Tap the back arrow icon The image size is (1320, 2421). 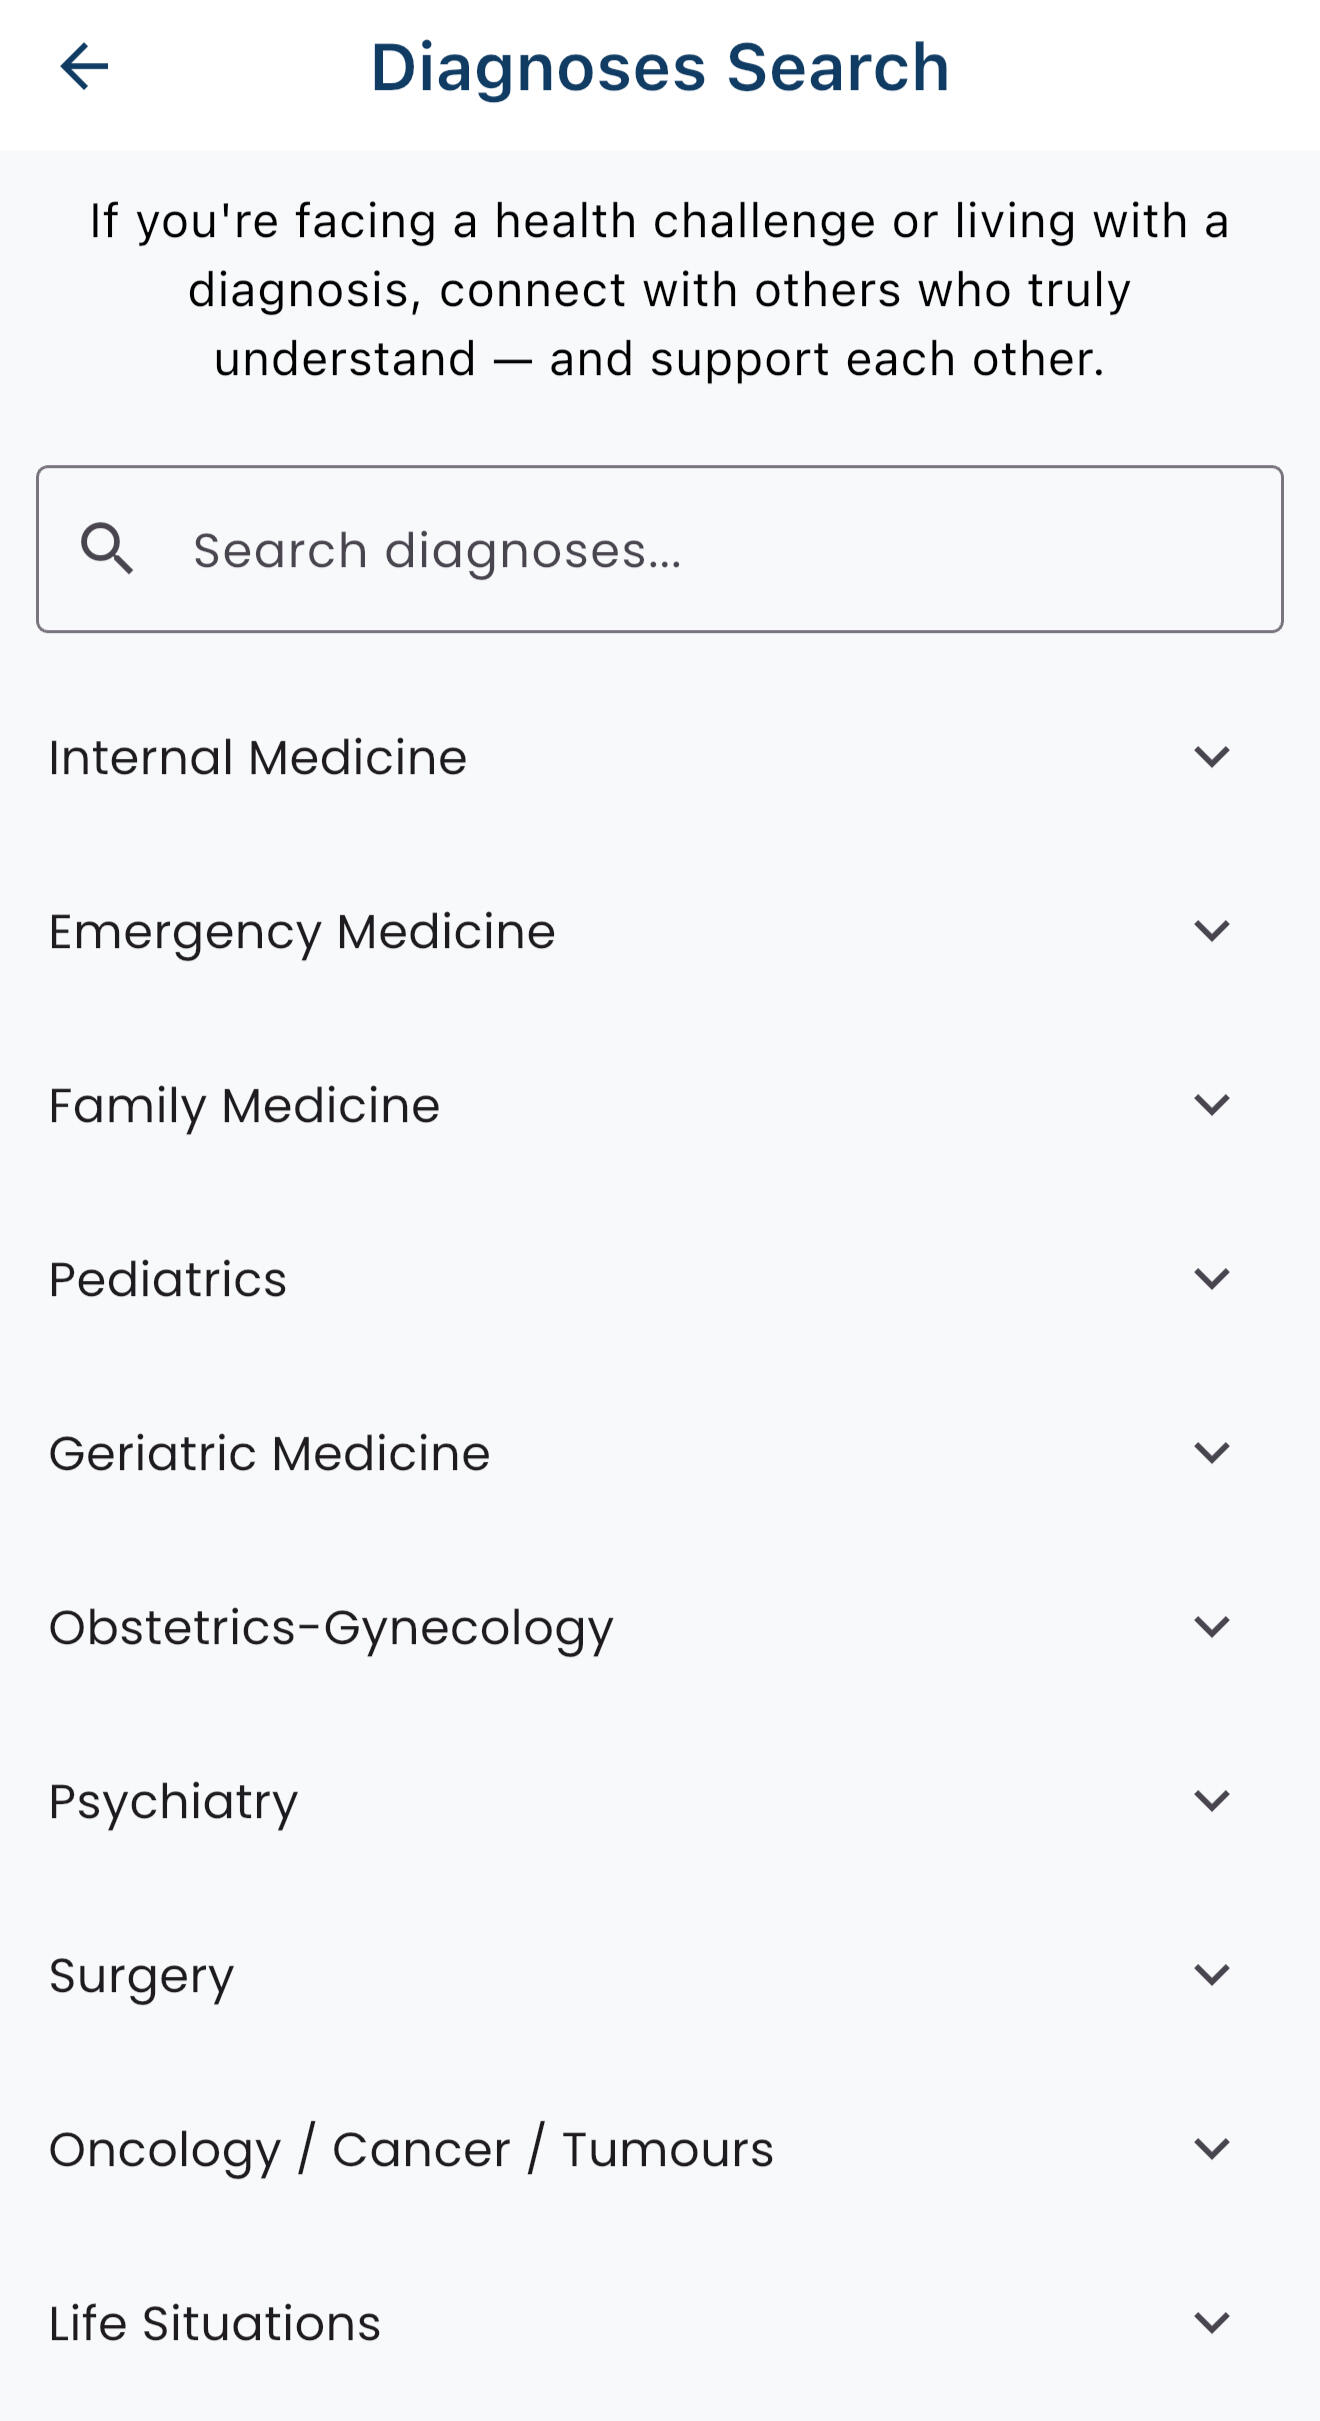[84, 67]
